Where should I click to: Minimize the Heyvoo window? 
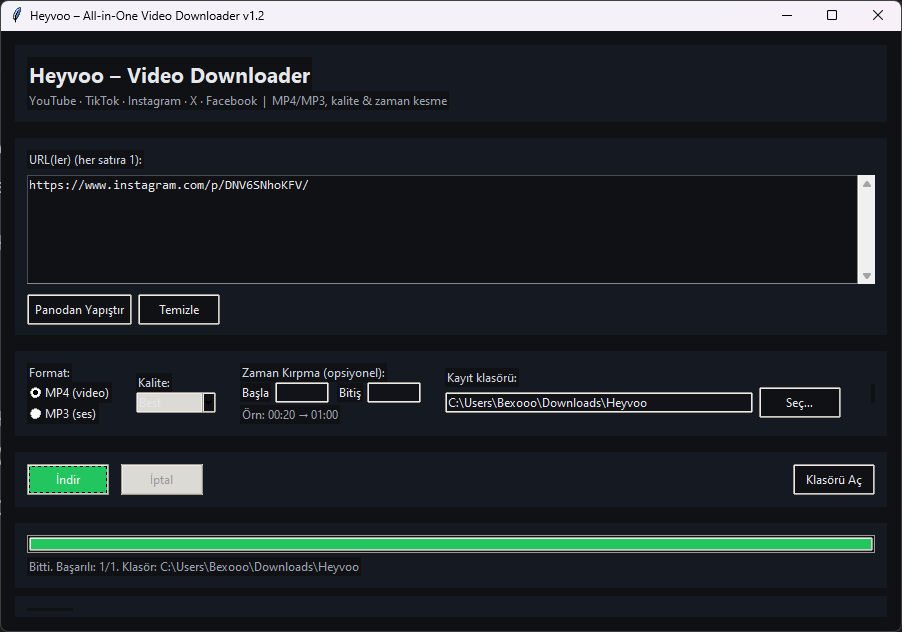[x=787, y=15]
